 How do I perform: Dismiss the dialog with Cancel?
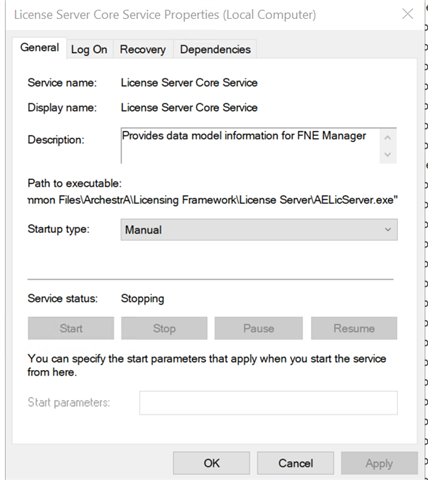tap(296, 463)
